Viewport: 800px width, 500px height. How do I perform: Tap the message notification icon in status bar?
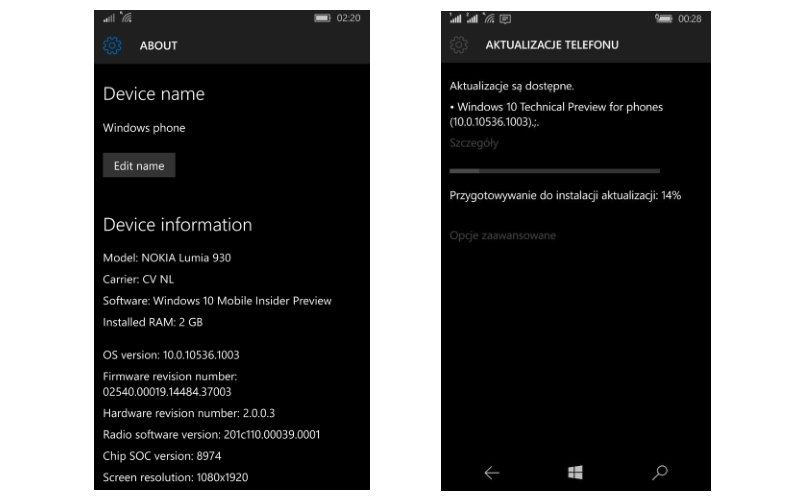[505, 19]
